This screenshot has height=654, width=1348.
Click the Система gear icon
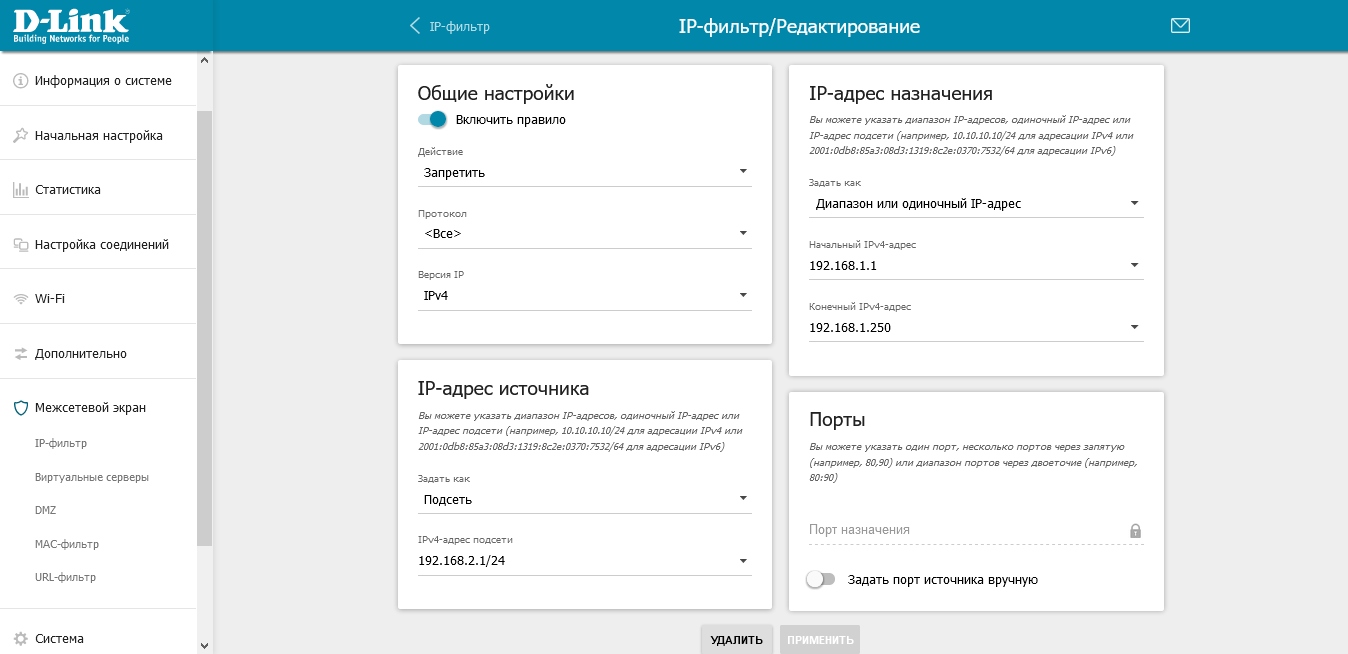19,639
